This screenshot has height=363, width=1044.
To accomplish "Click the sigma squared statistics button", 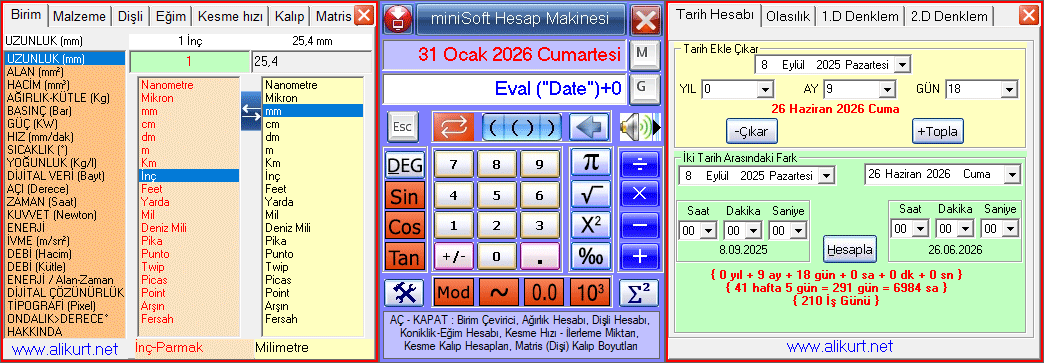I will [639, 292].
